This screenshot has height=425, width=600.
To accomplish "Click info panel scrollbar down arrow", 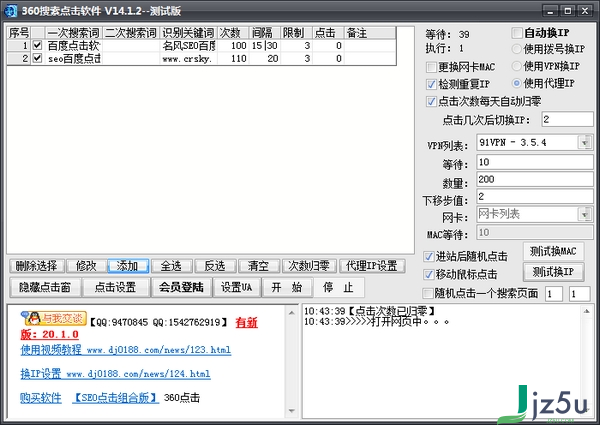I will click(292, 411).
